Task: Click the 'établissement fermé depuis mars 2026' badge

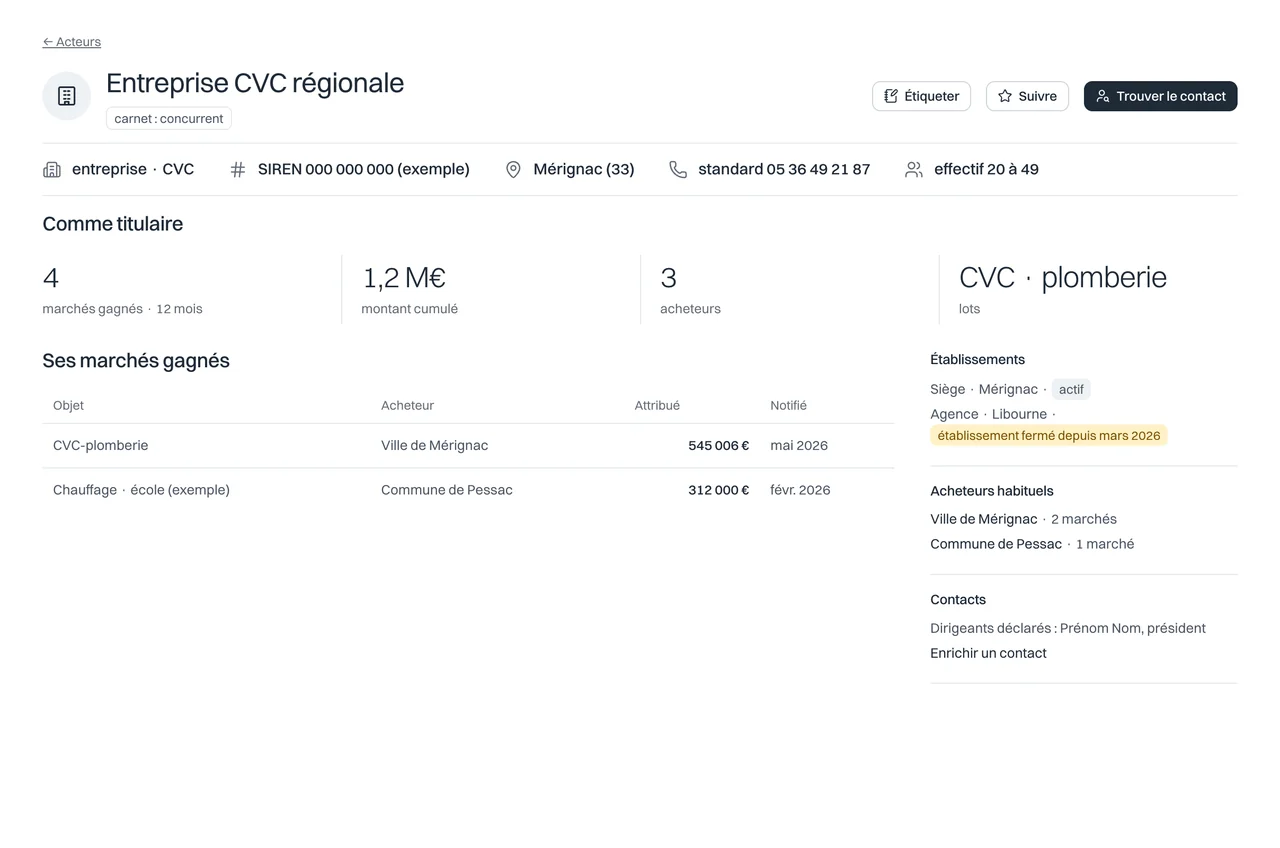Action: point(1049,436)
